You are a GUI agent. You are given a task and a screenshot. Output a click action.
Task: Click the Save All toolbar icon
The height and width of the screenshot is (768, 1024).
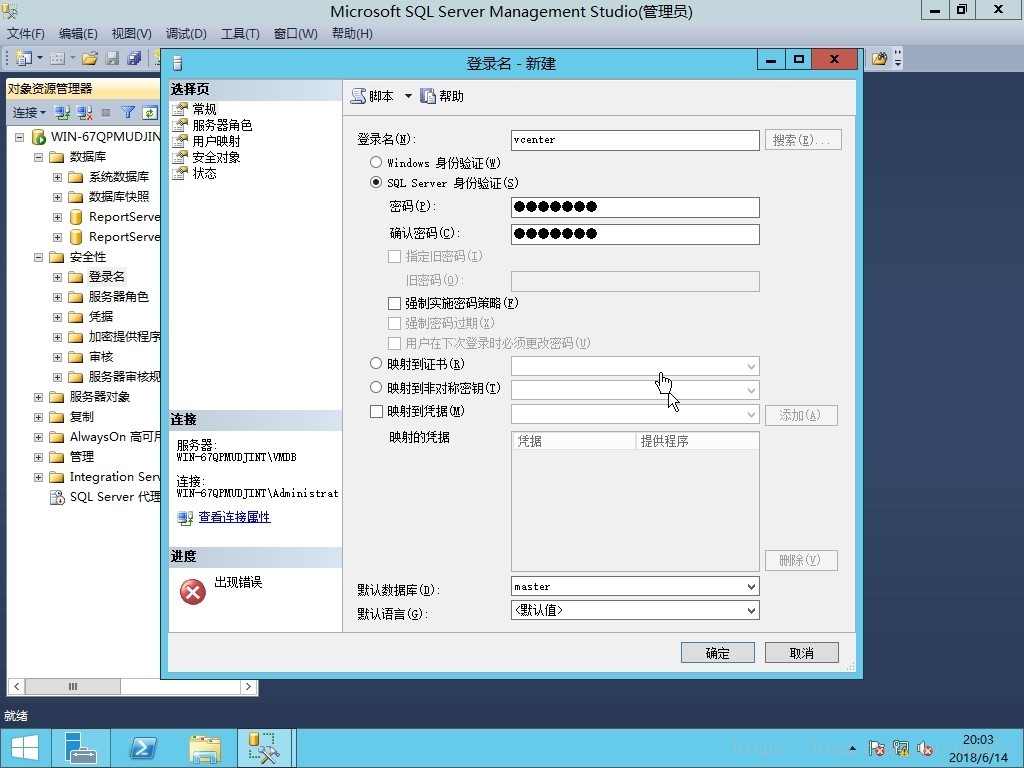[134, 58]
